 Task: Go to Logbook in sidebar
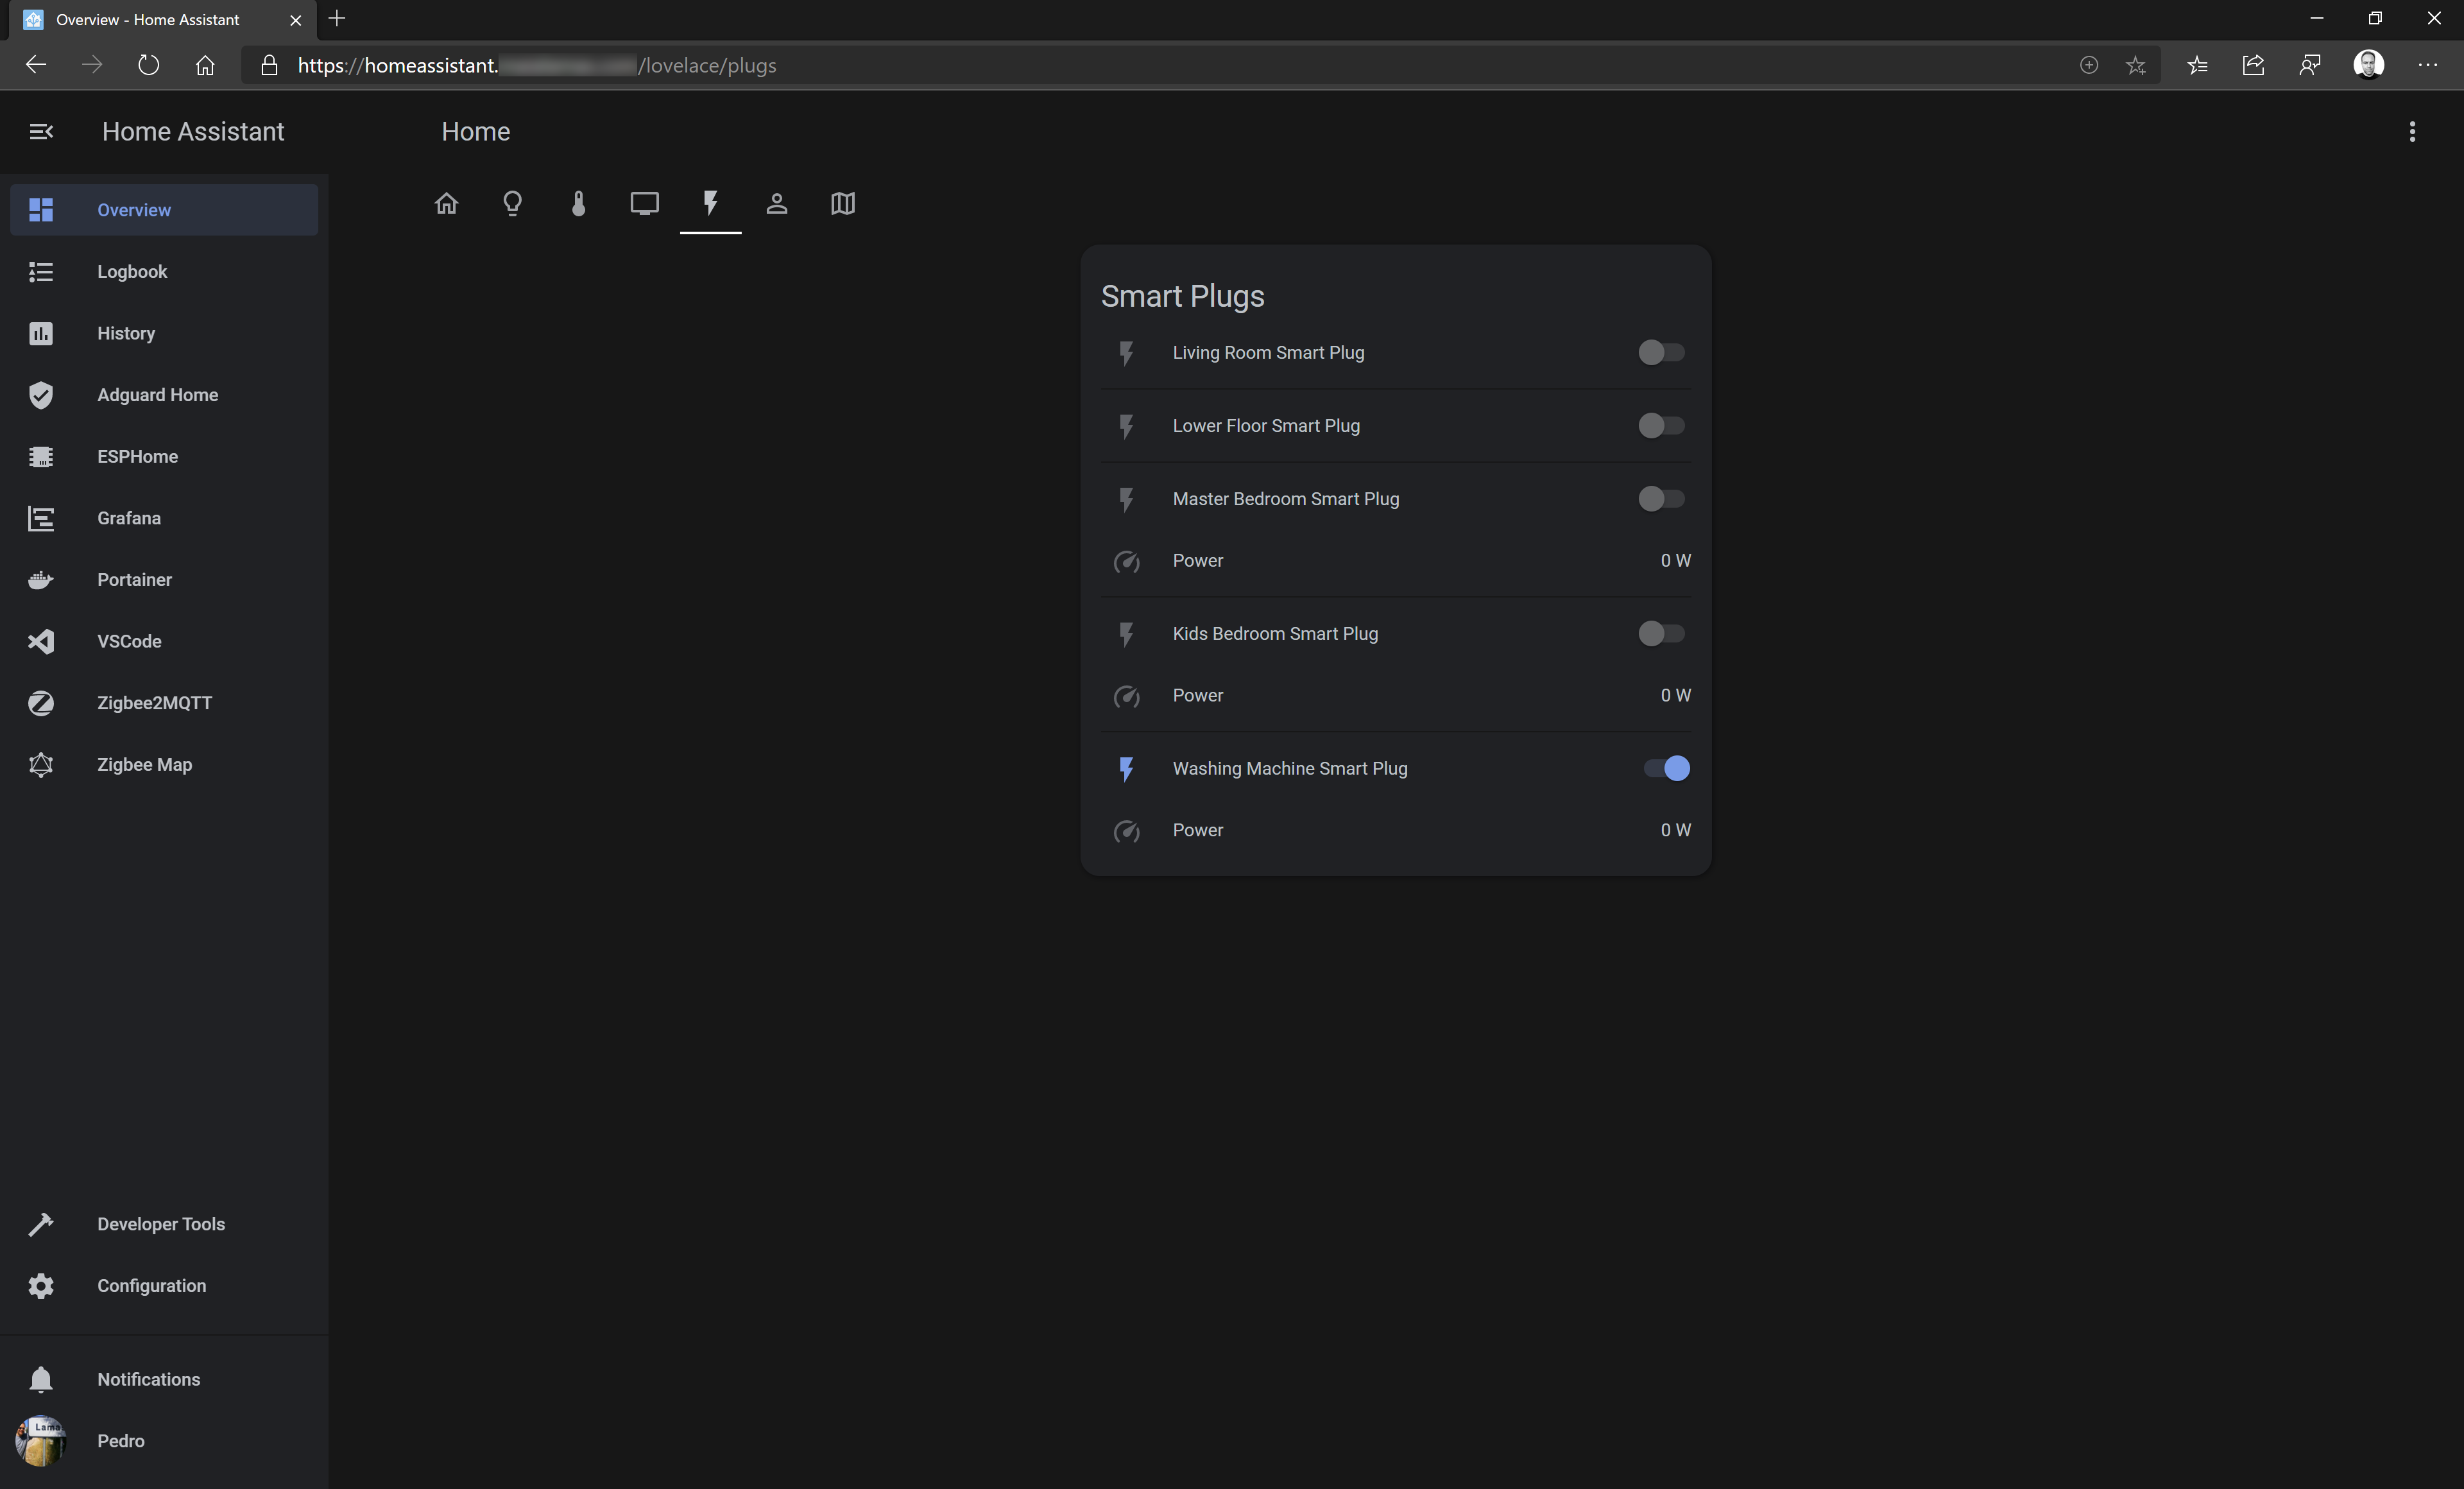pos(132,271)
